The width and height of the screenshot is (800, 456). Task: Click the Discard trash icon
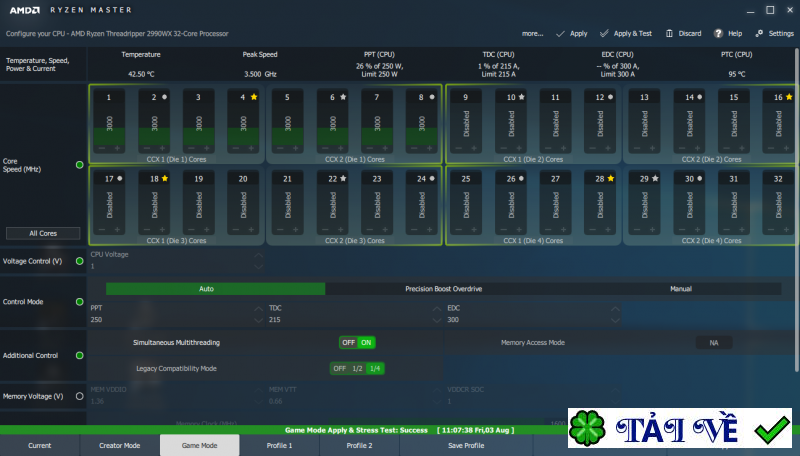pyautogui.click(x=669, y=34)
